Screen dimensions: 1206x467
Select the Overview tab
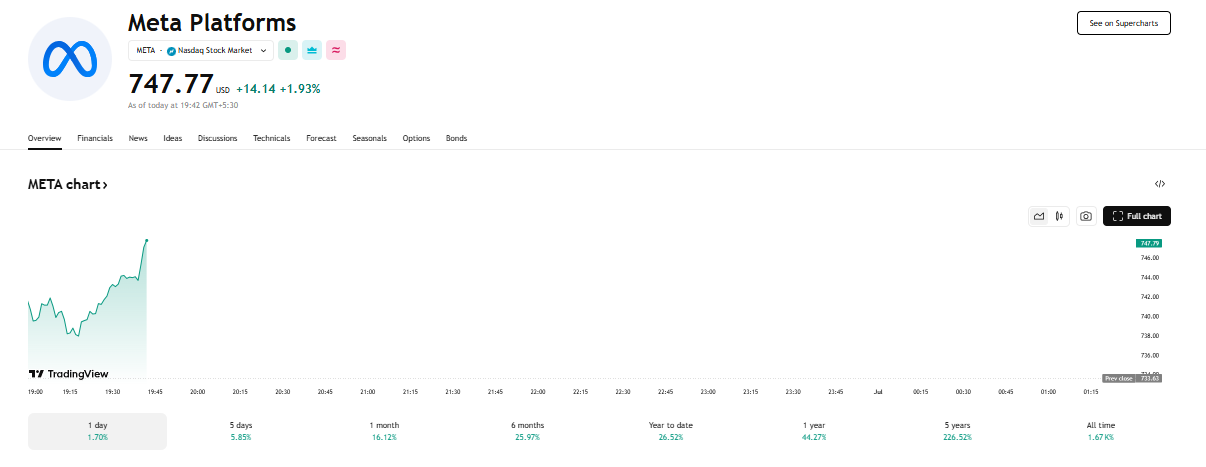coord(44,138)
